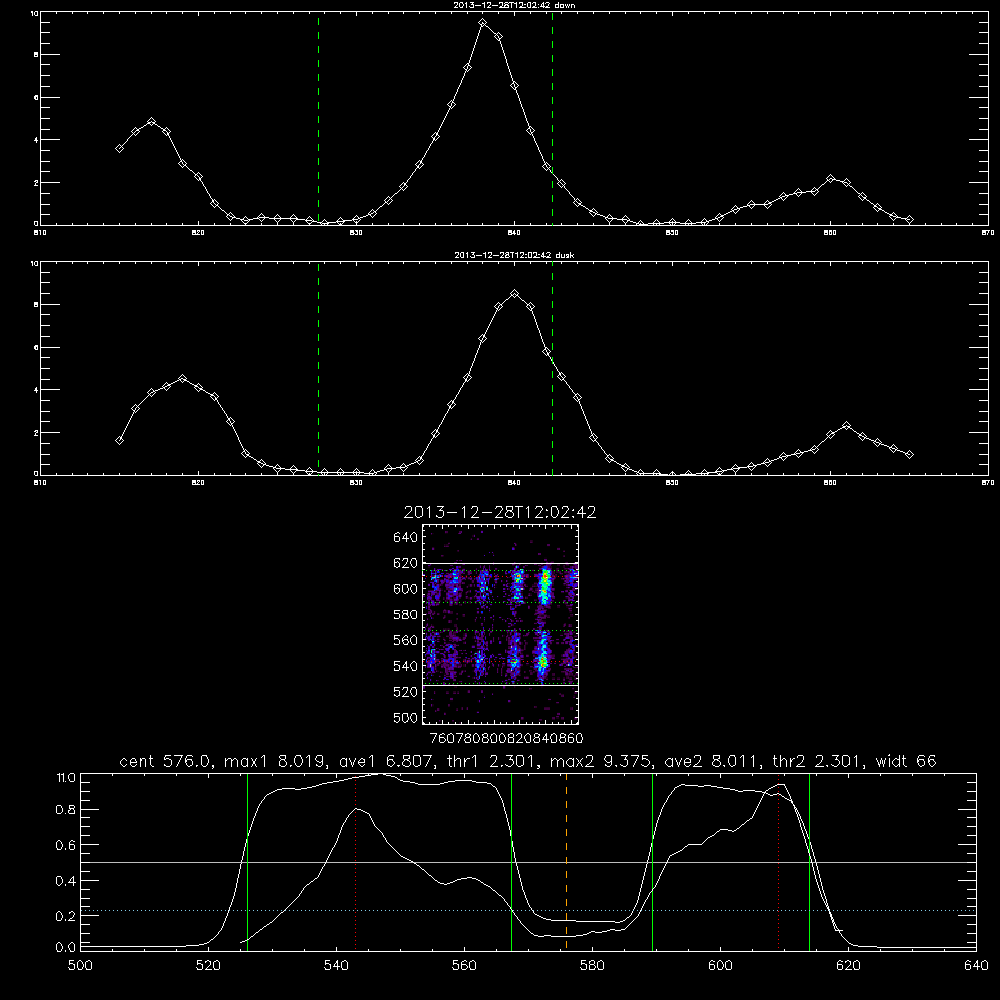Click the left green dashed line in dusk plot

318,369
